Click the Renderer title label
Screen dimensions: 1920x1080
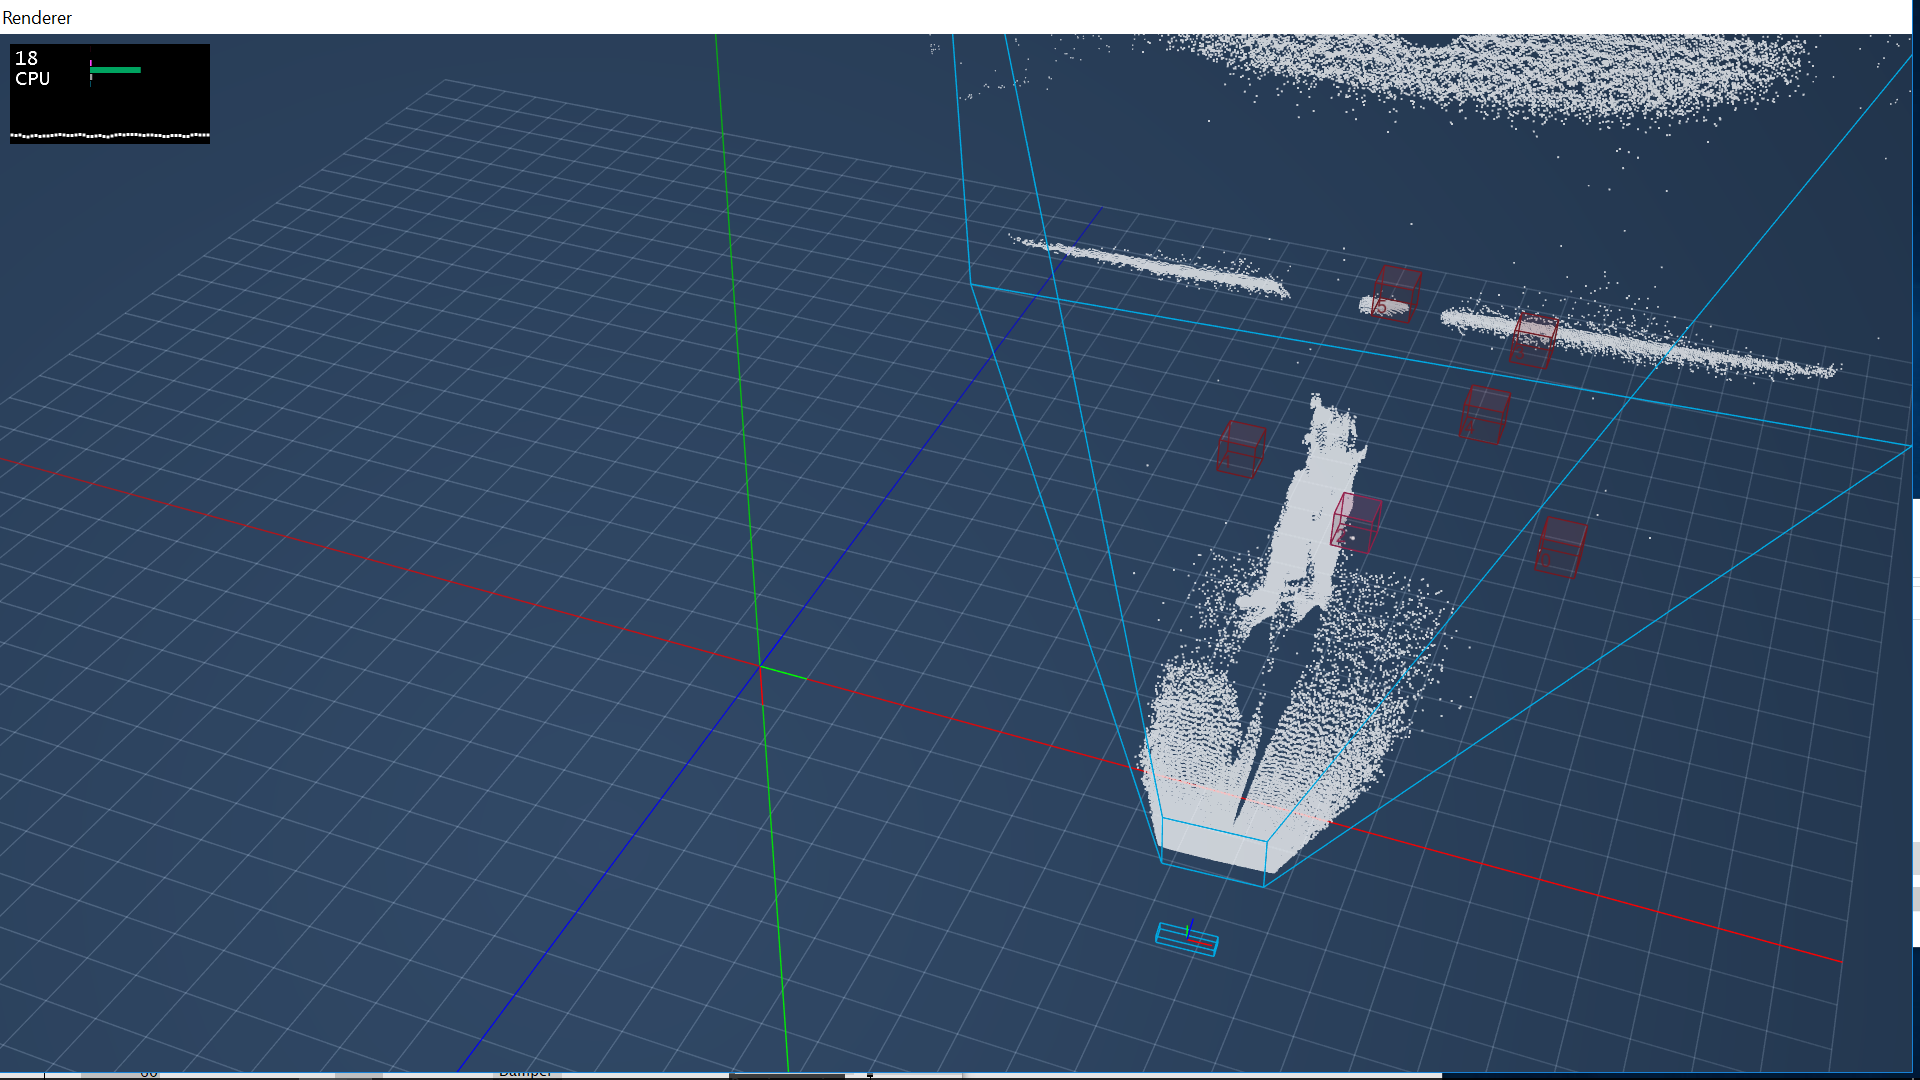[x=37, y=17]
